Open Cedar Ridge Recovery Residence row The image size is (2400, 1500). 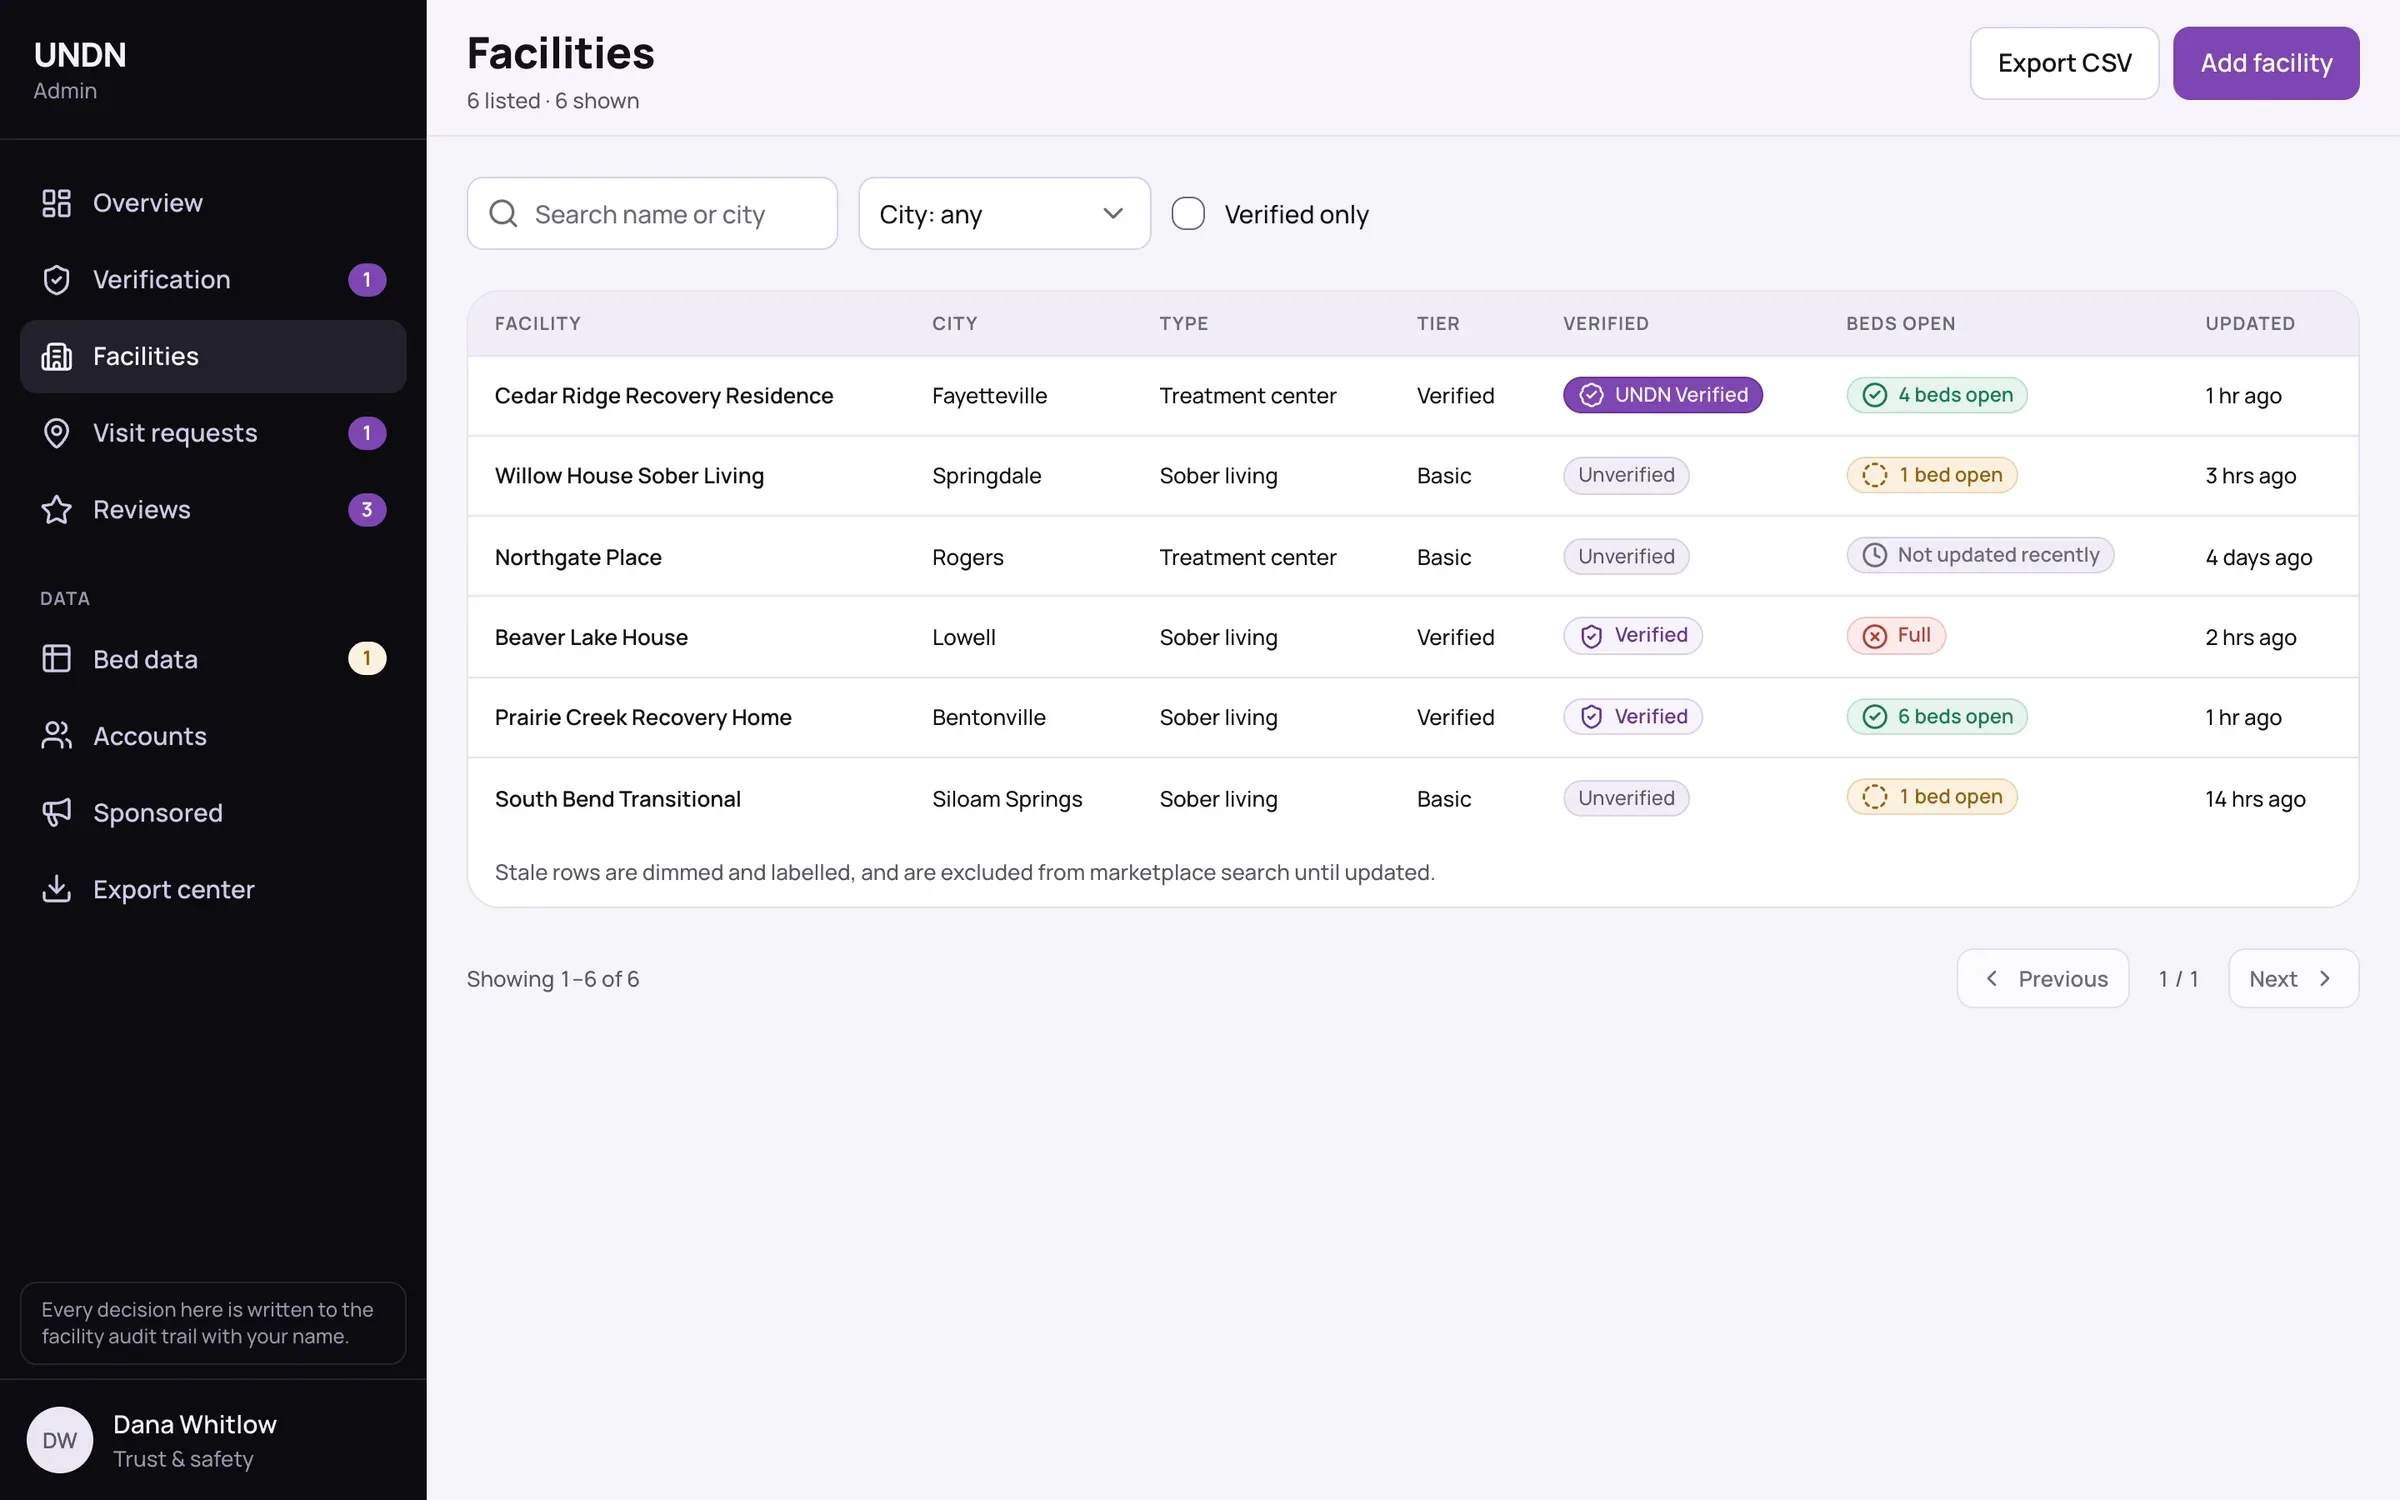(1413, 396)
